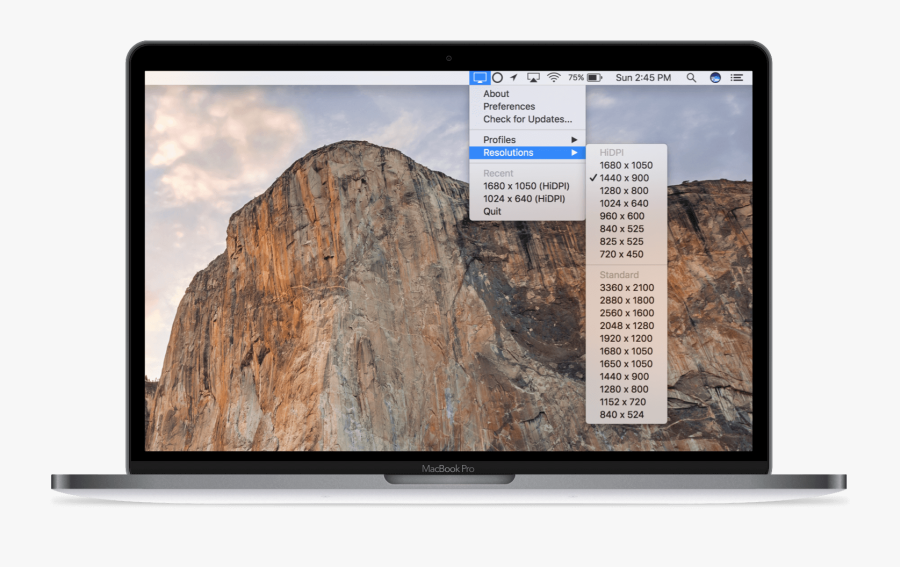This screenshot has height=567, width=900.
Task: Open the About menu item
Action: (527, 94)
